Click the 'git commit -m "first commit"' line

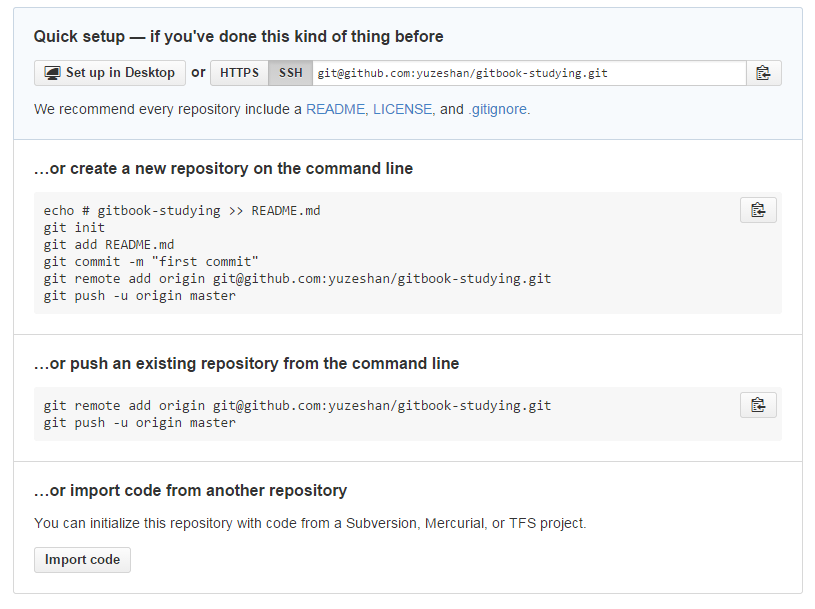click(151, 262)
